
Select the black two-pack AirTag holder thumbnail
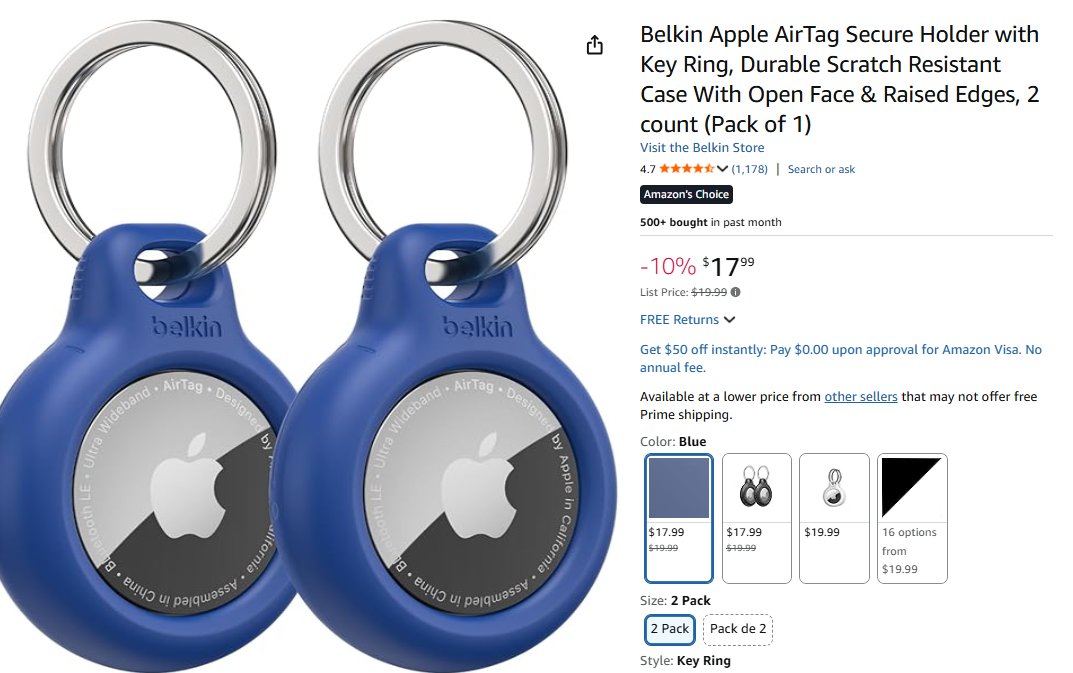tap(756, 518)
